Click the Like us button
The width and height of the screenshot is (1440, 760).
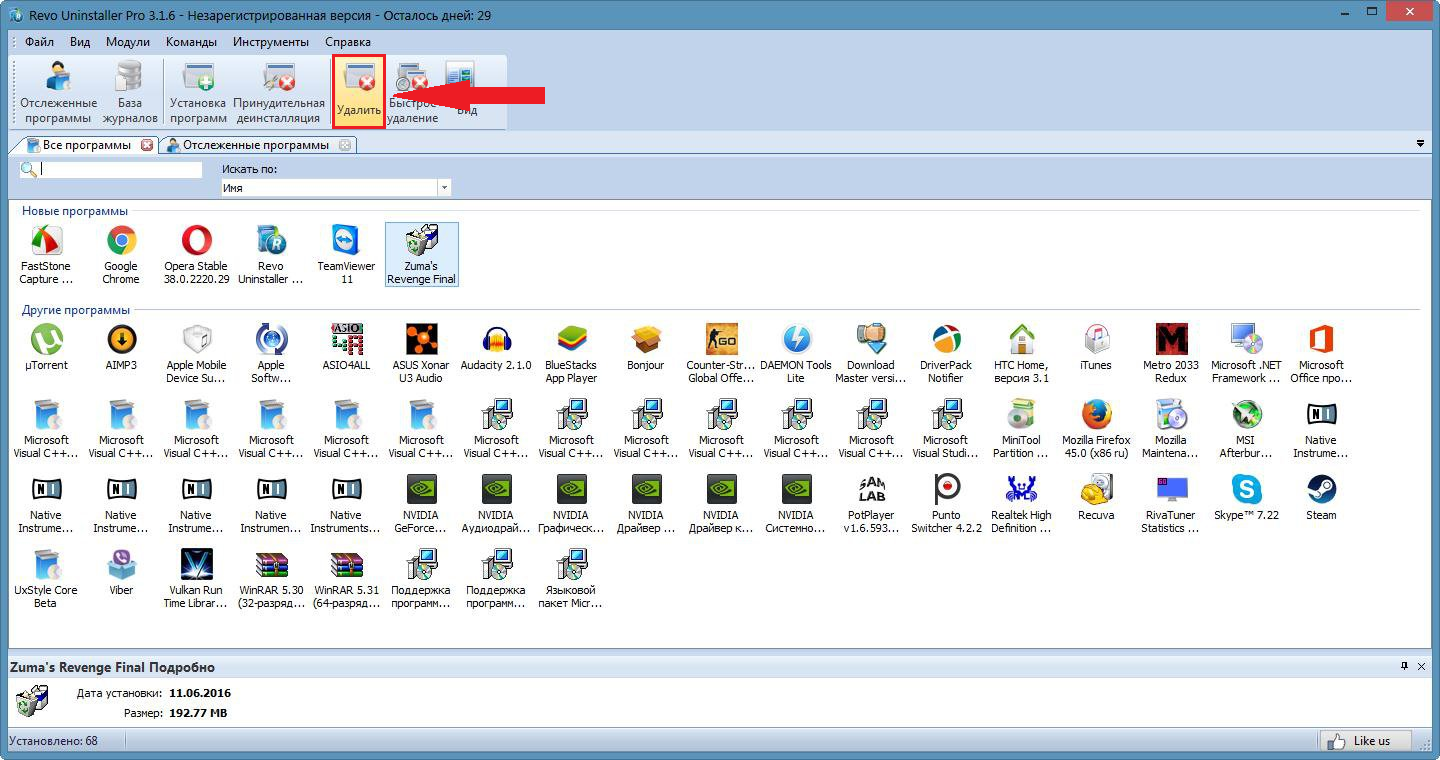click(x=1365, y=741)
